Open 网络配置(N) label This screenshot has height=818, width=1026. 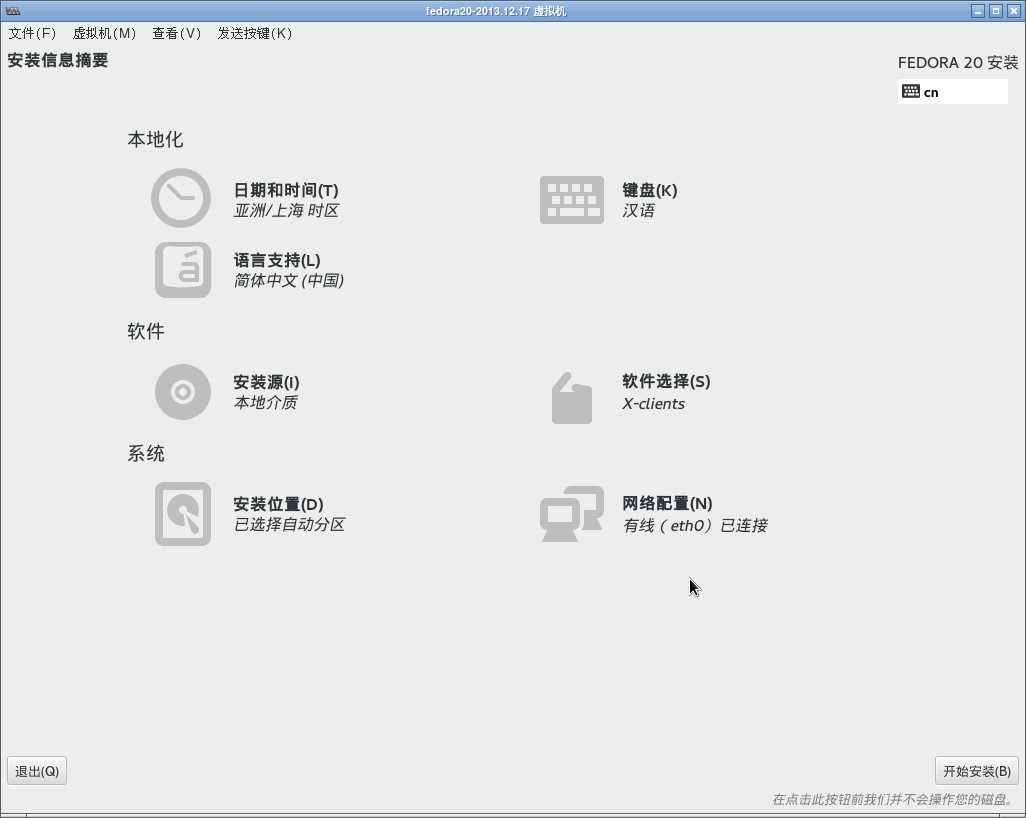[667, 503]
